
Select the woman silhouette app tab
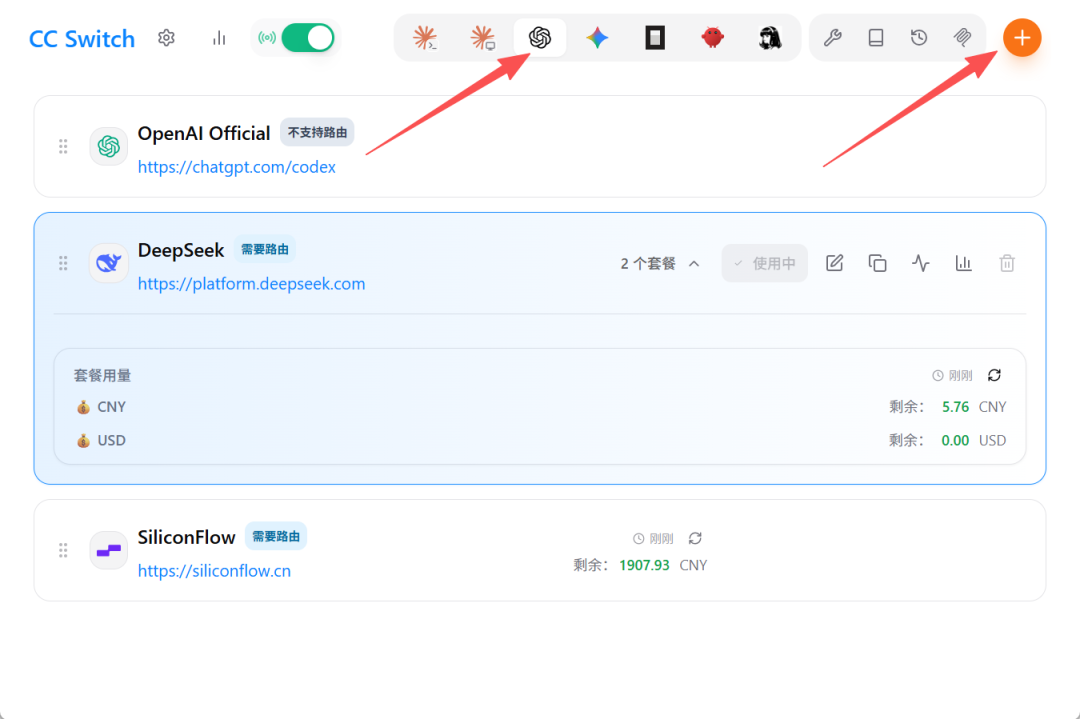pos(770,37)
